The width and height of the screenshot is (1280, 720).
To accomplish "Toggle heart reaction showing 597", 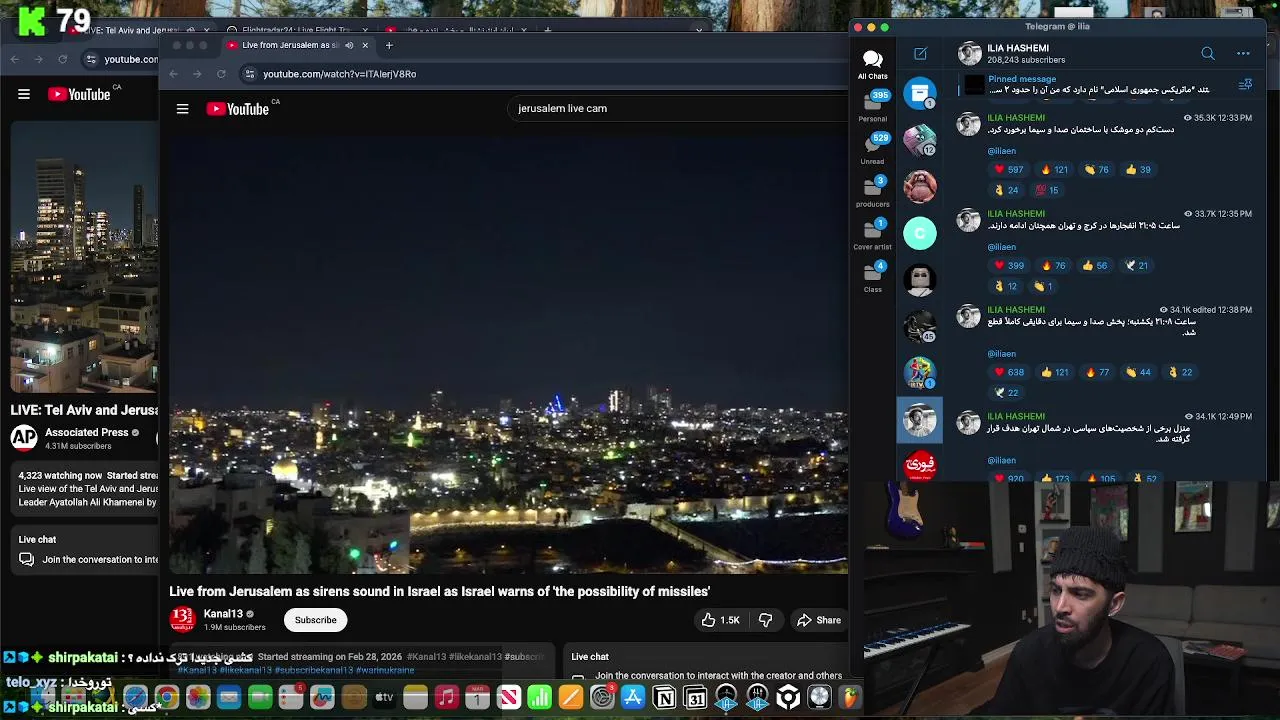I will pyautogui.click(x=1009, y=169).
